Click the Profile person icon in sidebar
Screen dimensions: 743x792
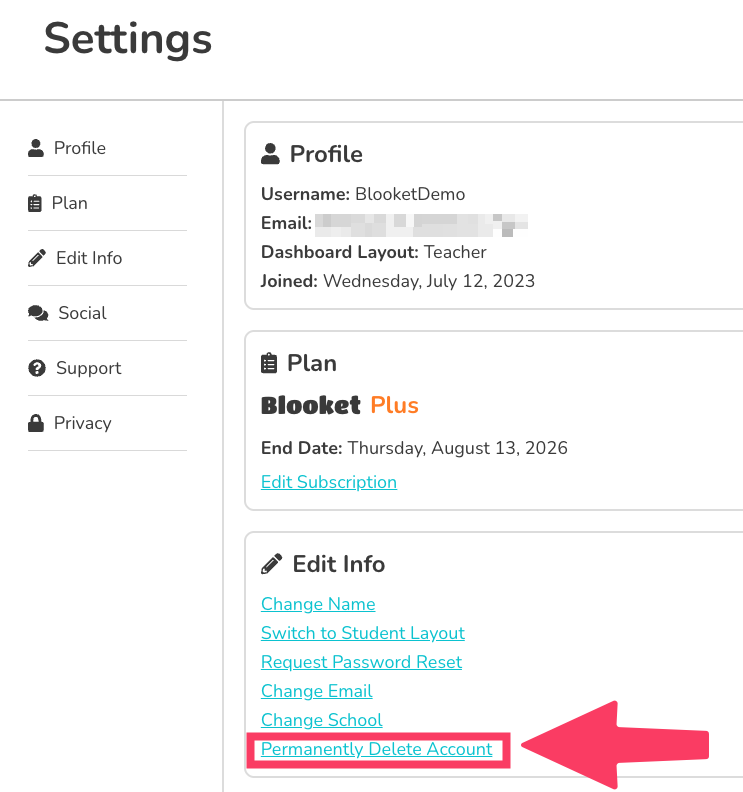coord(36,148)
